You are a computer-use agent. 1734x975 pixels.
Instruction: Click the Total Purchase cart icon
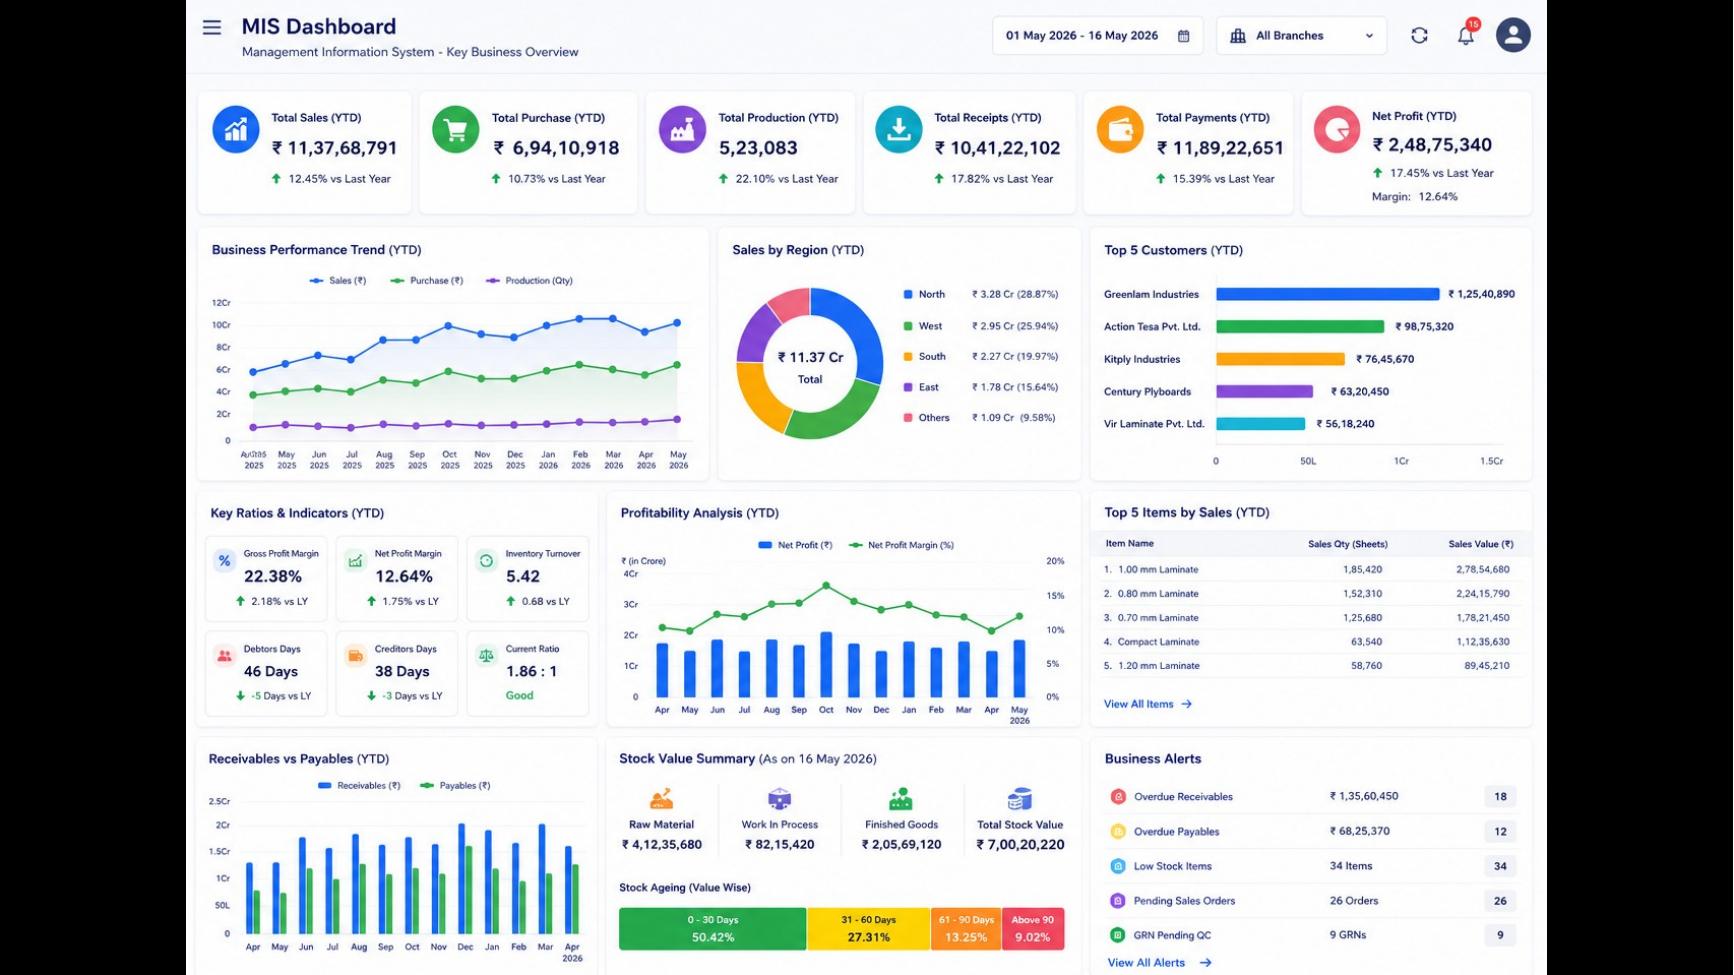456,130
